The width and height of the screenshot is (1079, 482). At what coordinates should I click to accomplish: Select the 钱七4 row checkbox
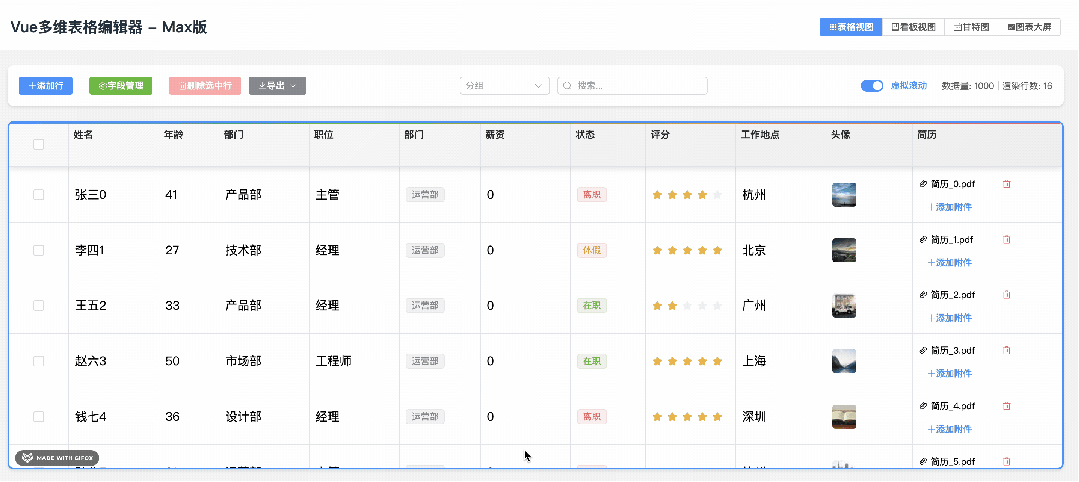click(x=39, y=417)
